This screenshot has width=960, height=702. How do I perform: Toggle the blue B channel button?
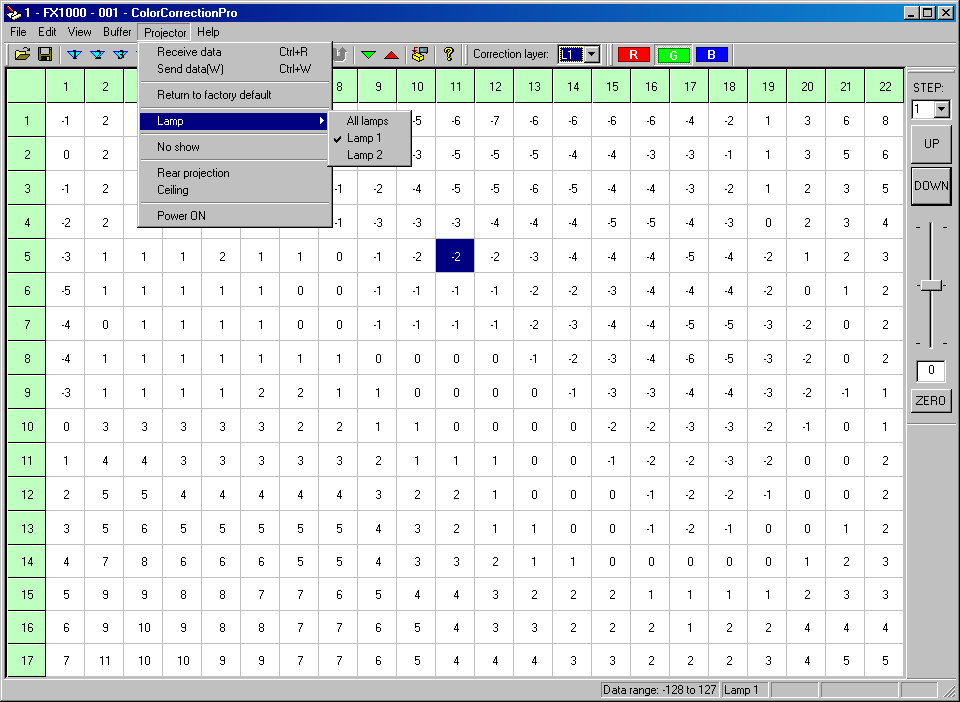(711, 54)
